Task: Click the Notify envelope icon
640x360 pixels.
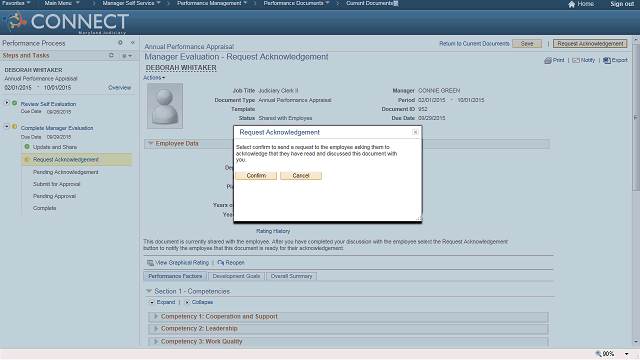Action: pyautogui.click(x=576, y=60)
